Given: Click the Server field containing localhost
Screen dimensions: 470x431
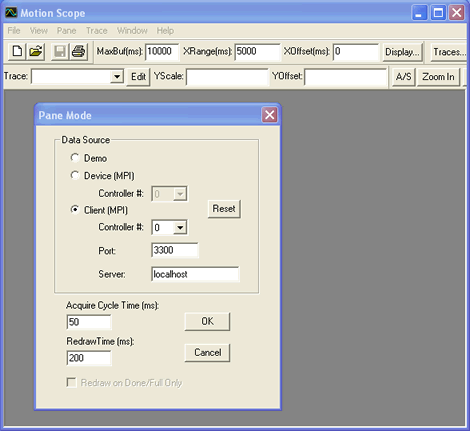Looking at the screenshot, I should pyautogui.click(x=195, y=274).
